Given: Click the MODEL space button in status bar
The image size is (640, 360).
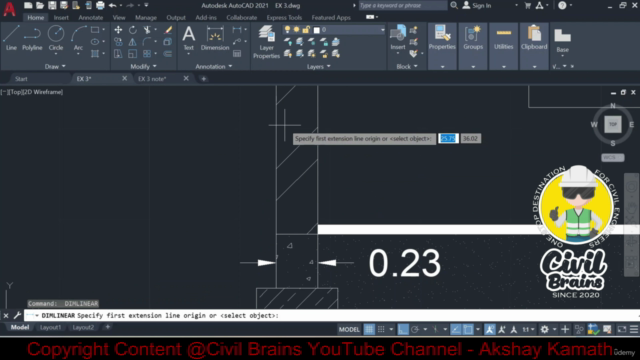Looking at the screenshot, I should click(349, 329).
